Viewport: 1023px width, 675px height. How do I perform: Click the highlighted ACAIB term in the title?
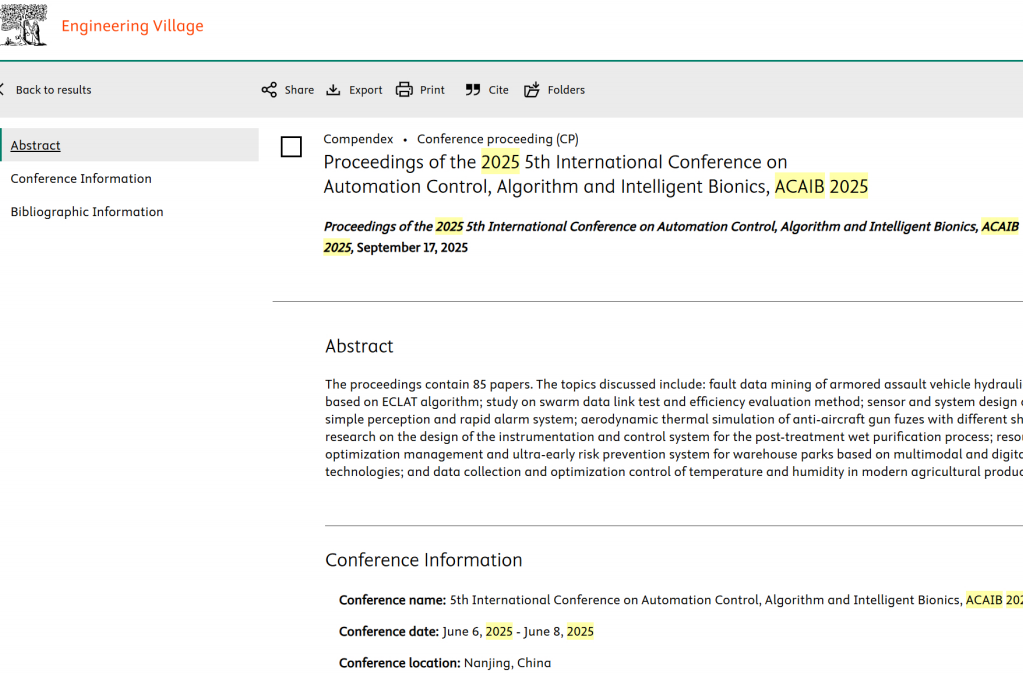pyautogui.click(x=800, y=186)
